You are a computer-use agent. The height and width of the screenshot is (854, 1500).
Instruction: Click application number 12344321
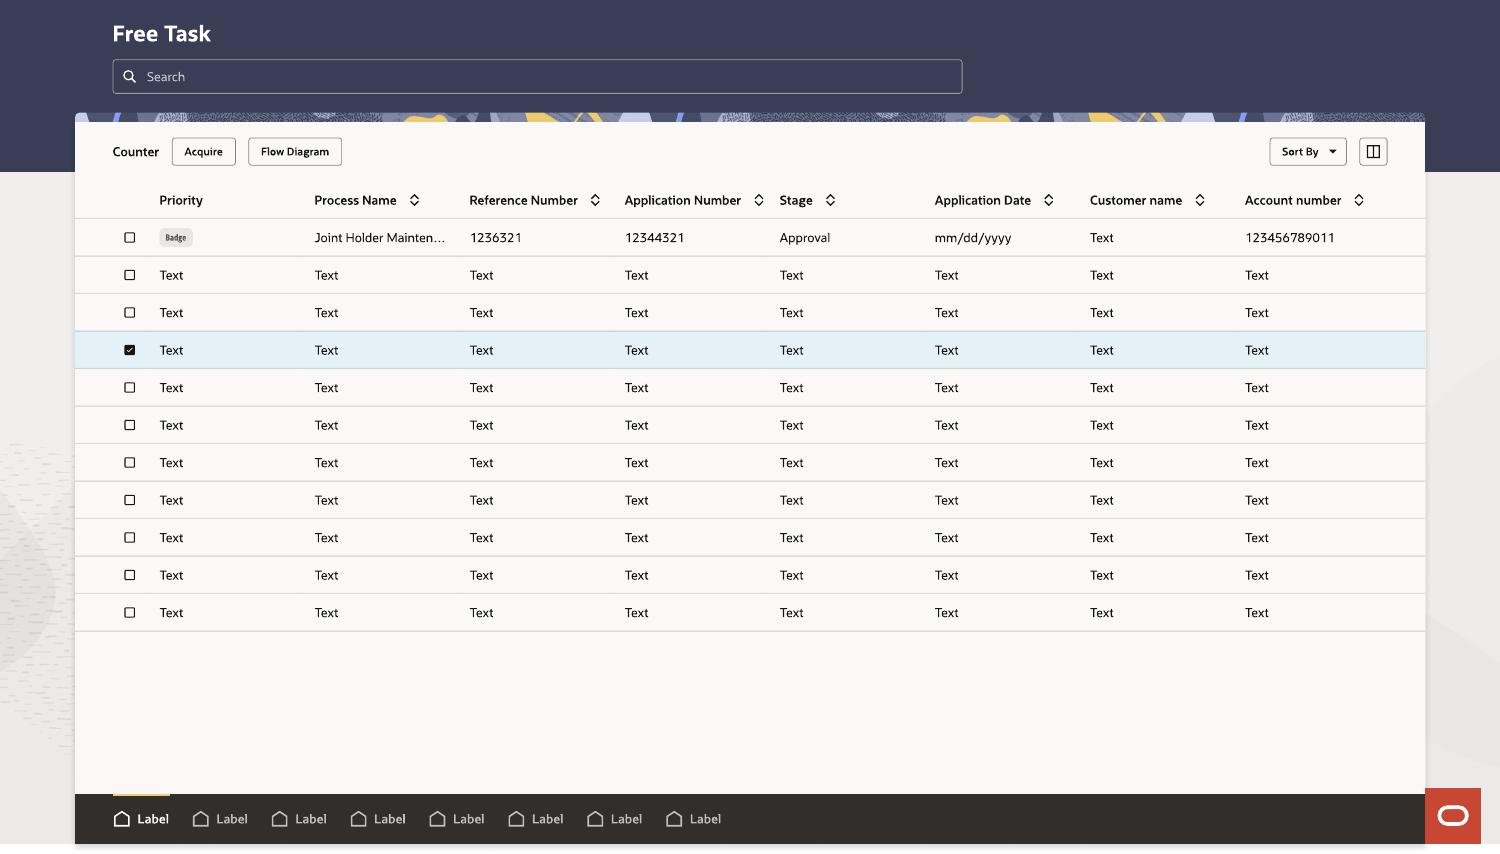pos(655,238)
